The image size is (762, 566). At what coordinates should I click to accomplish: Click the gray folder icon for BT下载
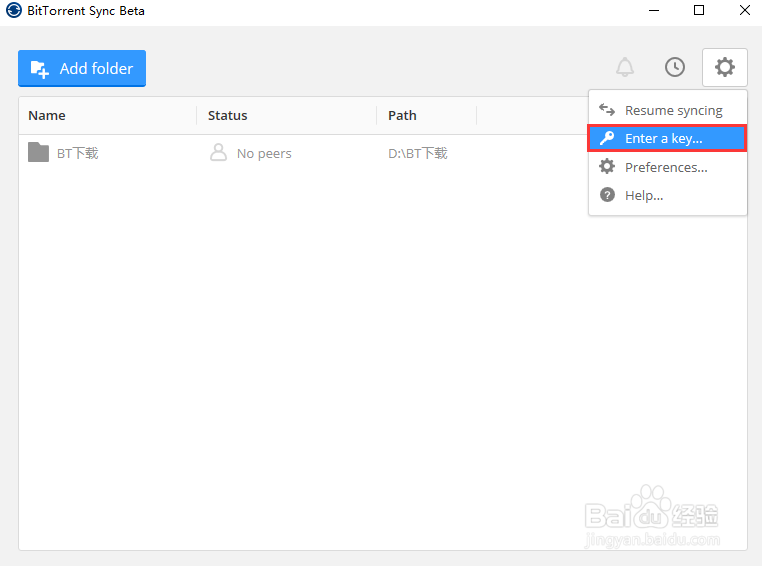[x=38, y=152]
